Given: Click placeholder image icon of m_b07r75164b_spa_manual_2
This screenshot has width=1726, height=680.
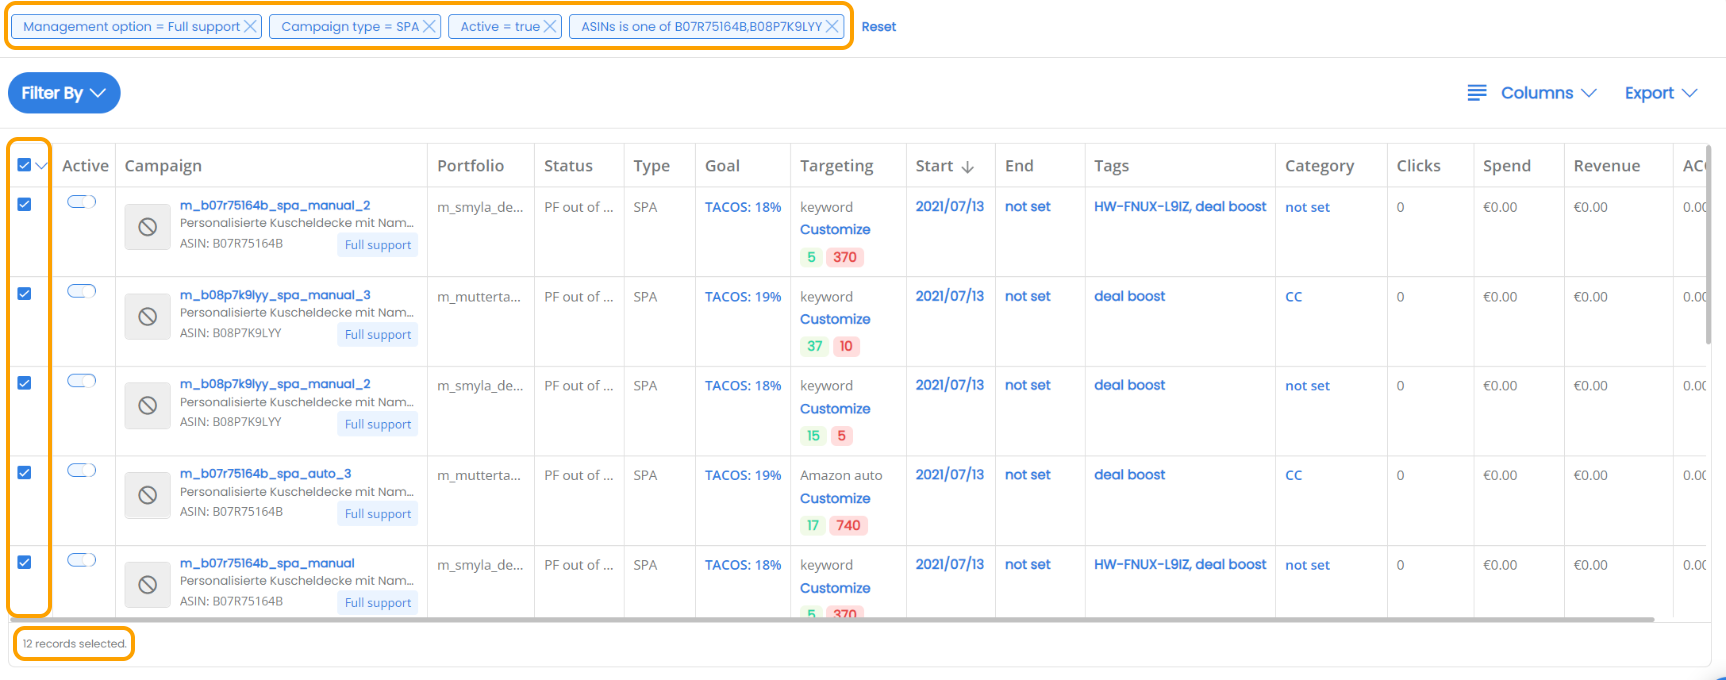Looking at the screenshot, I should click(147, 227).
